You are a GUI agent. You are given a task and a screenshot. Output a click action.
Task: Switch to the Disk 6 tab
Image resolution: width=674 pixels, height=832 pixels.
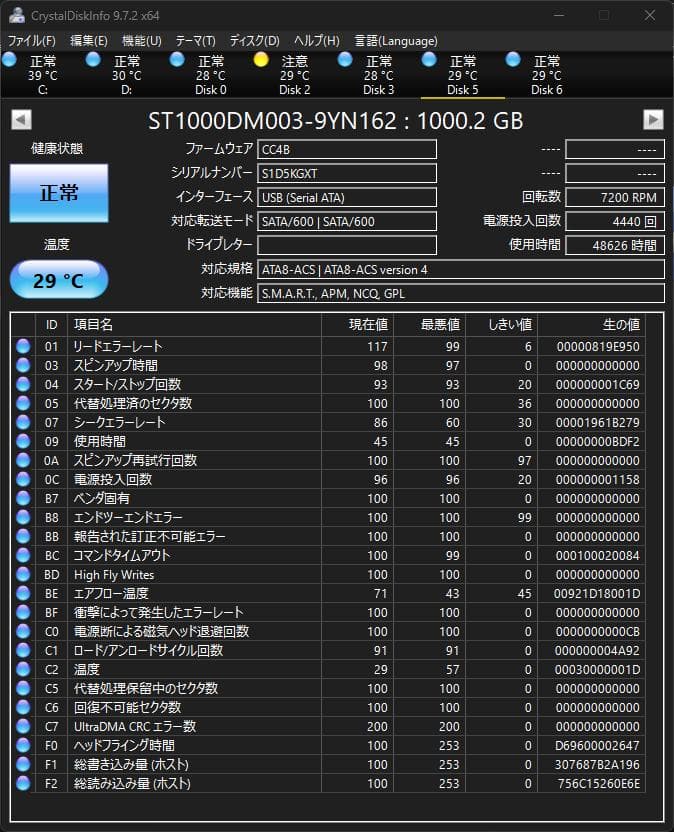pyautogui.click(x=546, y=75)
